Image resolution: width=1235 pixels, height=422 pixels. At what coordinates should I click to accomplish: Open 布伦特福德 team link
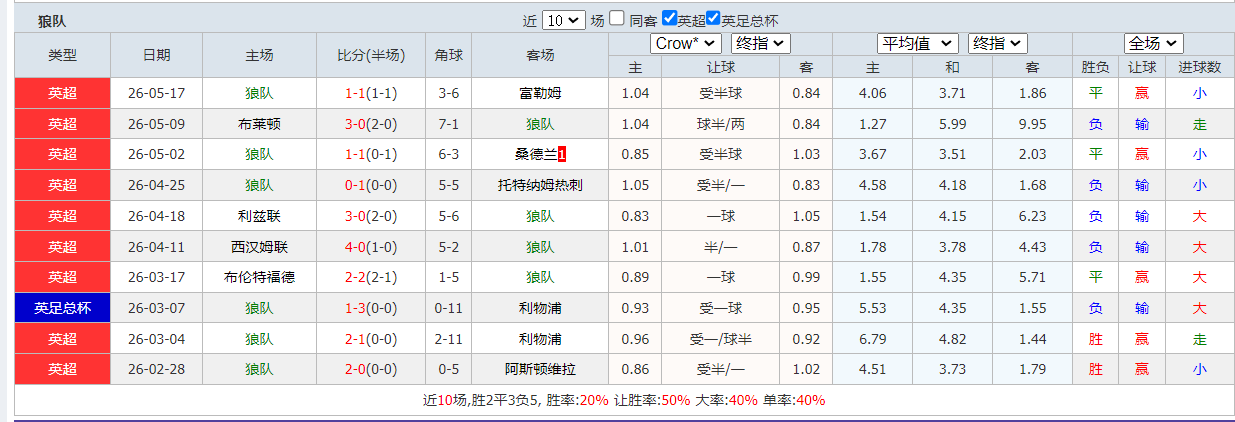(x=259, y=277)
